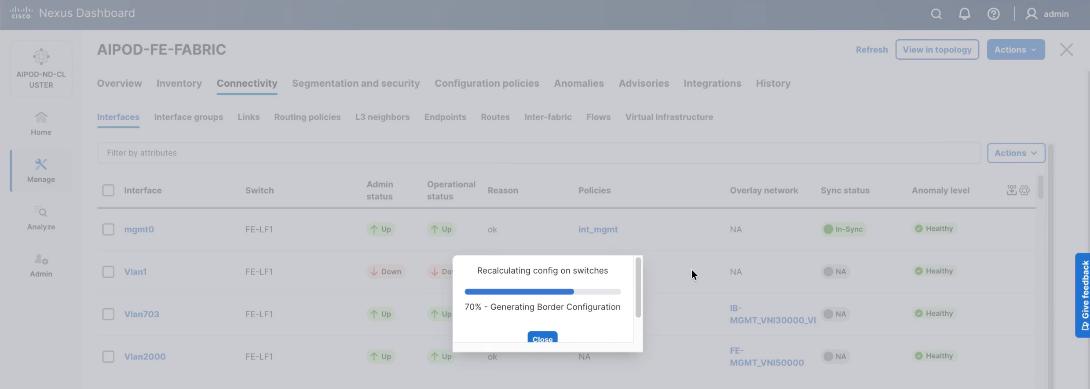The width and height of the screenshot is (1090, 389).
Task: Select Endpoints sub-tab
Action: (445, 117)
